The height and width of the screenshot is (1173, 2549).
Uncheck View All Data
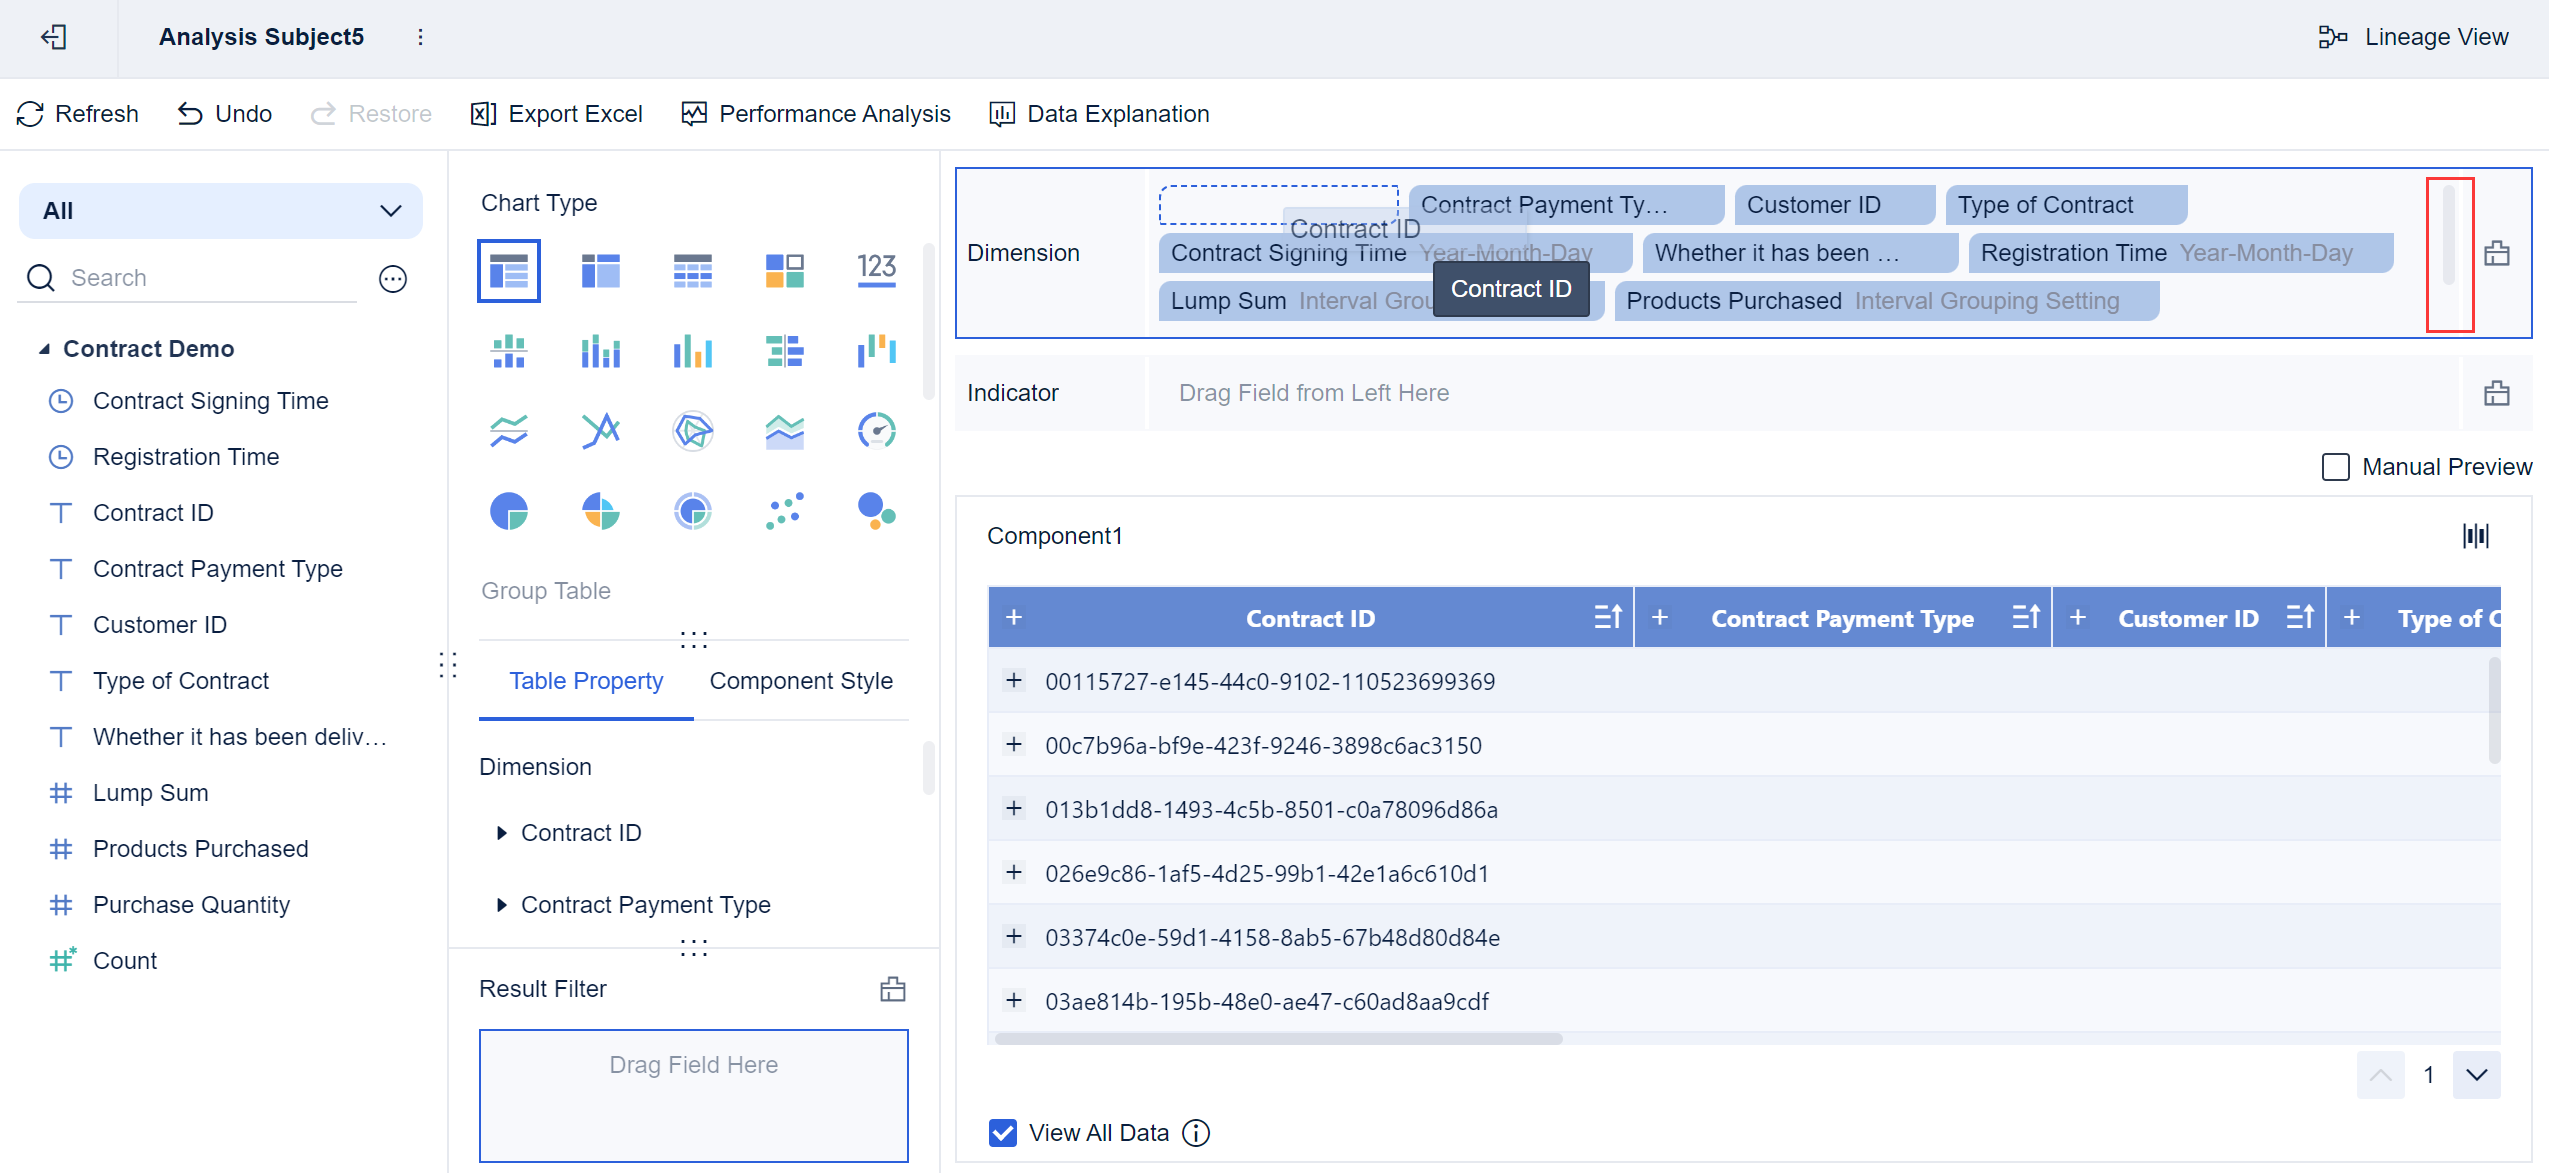(x=1002, y=1132)
